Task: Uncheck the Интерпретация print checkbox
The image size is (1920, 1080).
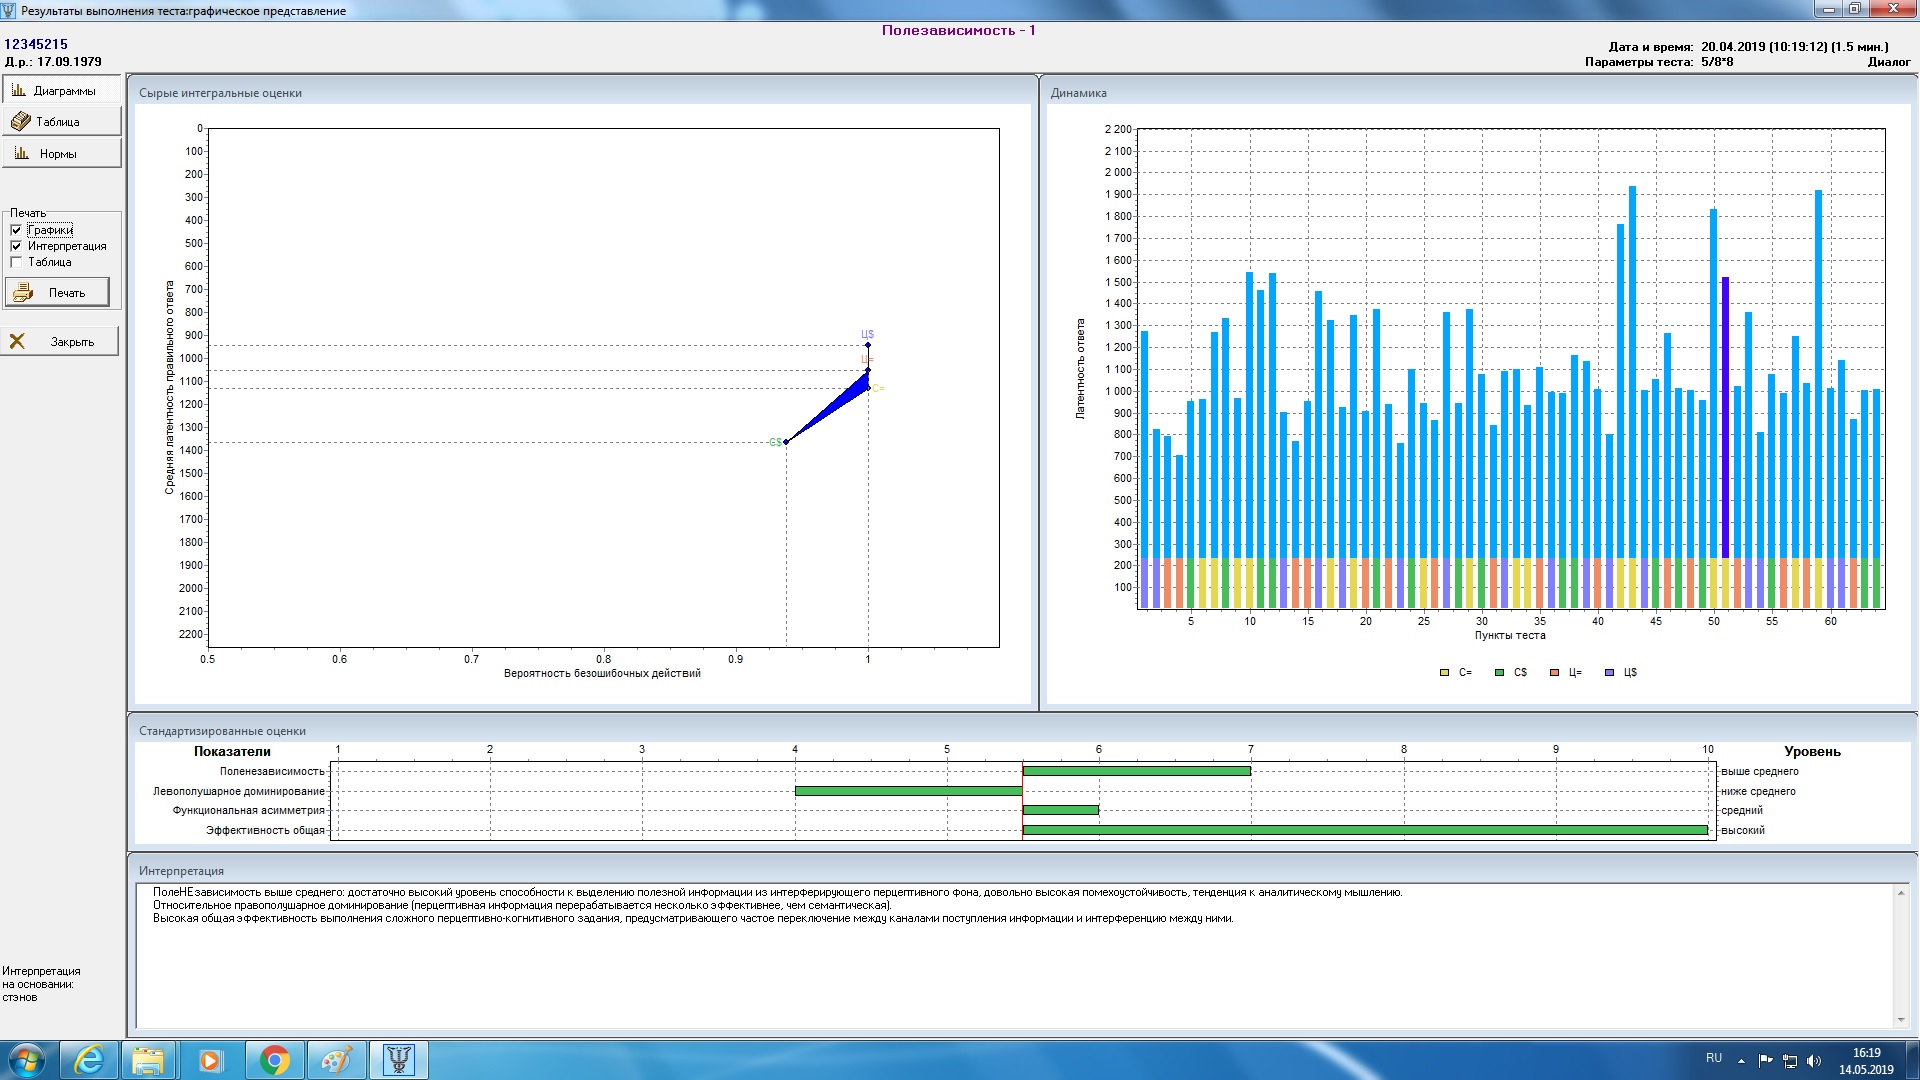Action: tap(16, 246)
